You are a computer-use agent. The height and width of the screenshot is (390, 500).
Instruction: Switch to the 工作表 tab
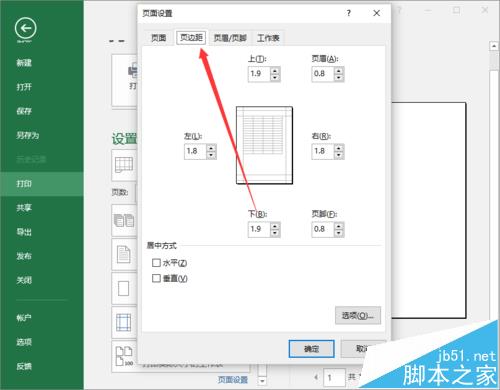pos(268,38)
